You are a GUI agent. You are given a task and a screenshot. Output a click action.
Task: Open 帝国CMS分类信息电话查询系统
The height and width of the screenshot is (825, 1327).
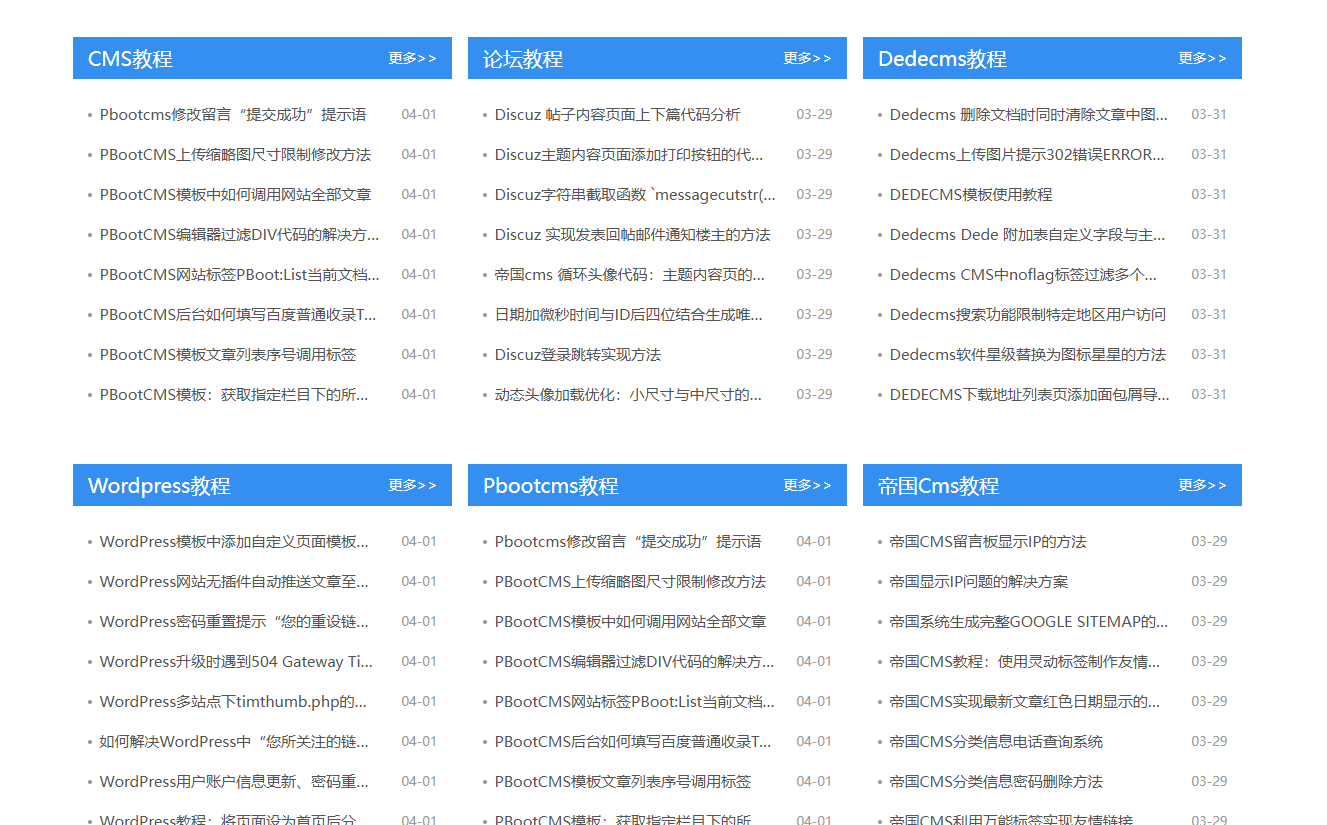[x=996, y=742]
